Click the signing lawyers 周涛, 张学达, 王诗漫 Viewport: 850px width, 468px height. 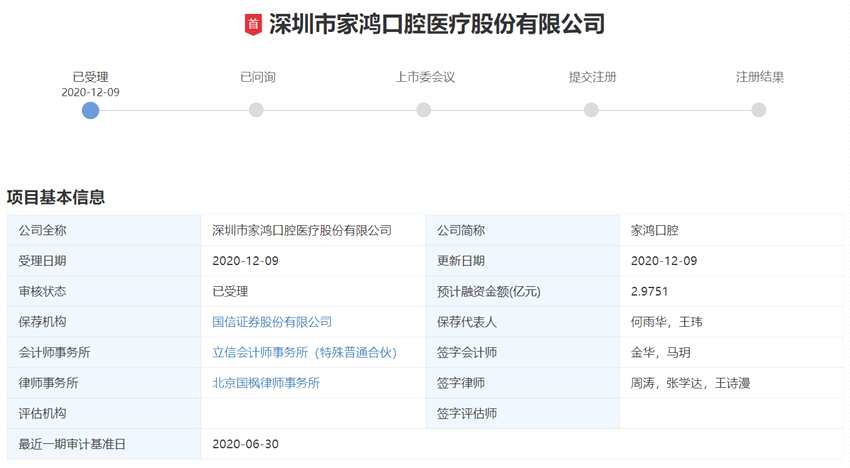(691, 383)
